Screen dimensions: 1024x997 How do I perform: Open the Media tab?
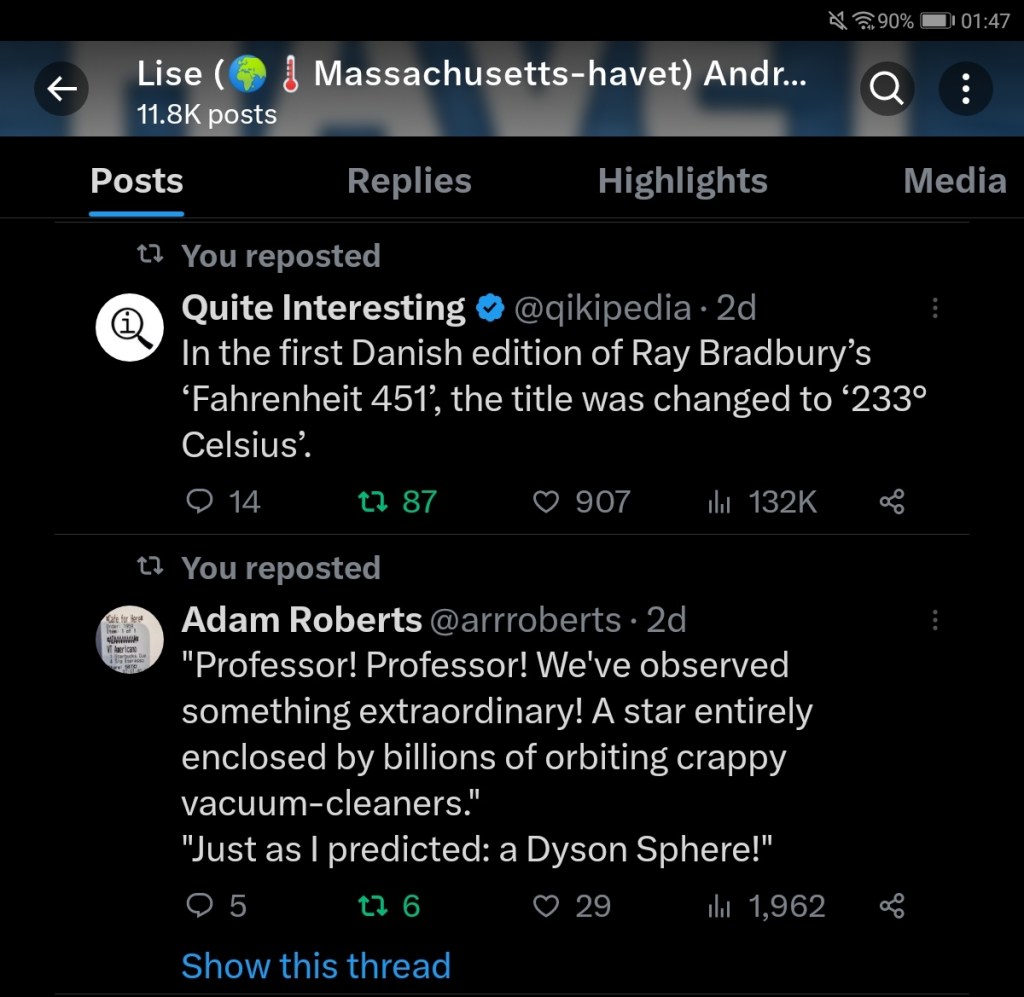(x=954, y=181)
